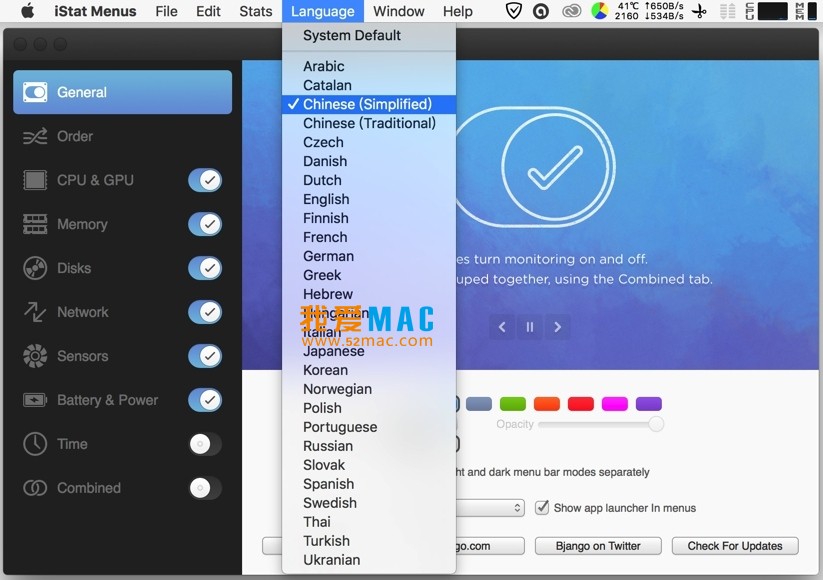
Task: Open the Order section
Action: [122, 136]
